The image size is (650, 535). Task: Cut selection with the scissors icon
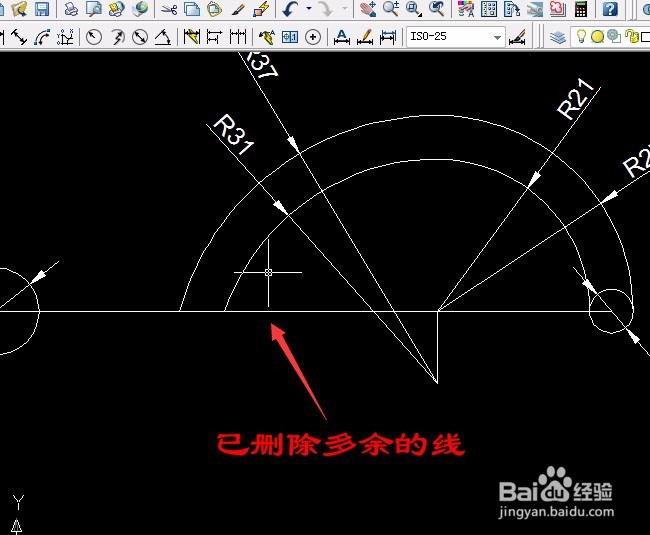point(169,8)
